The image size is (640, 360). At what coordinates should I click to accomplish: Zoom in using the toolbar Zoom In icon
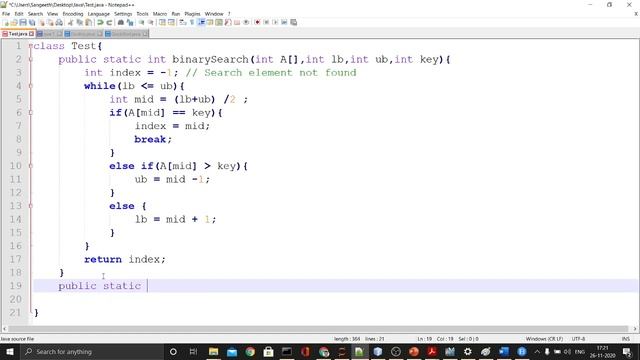(141, 22)
